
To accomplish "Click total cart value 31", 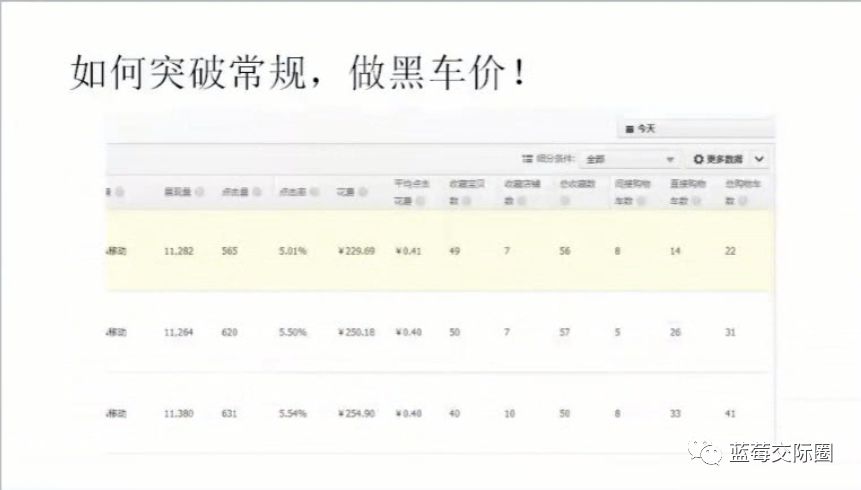I will [x=730, y=332].
